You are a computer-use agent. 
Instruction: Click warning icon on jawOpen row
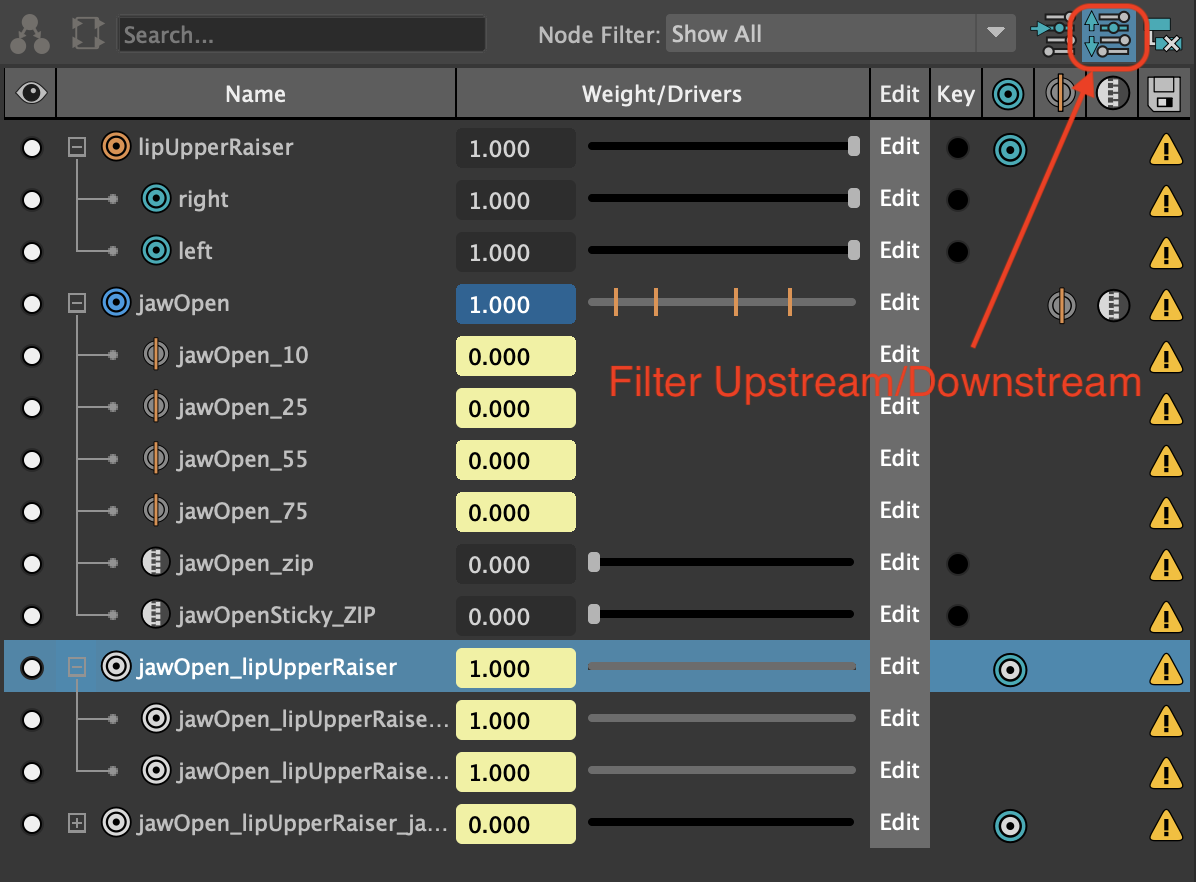pos(1165,305)
